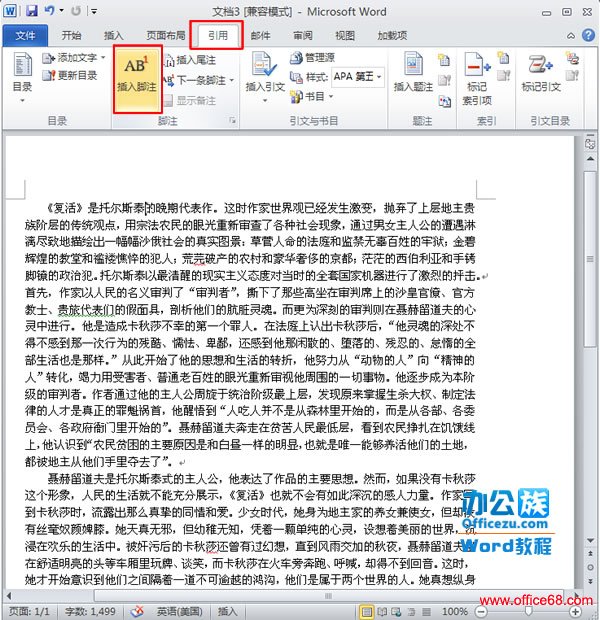Click the 标记索引项 button
Image resolution: width=600 pixels, height=620 pixels.
click(x=477, y=79)
